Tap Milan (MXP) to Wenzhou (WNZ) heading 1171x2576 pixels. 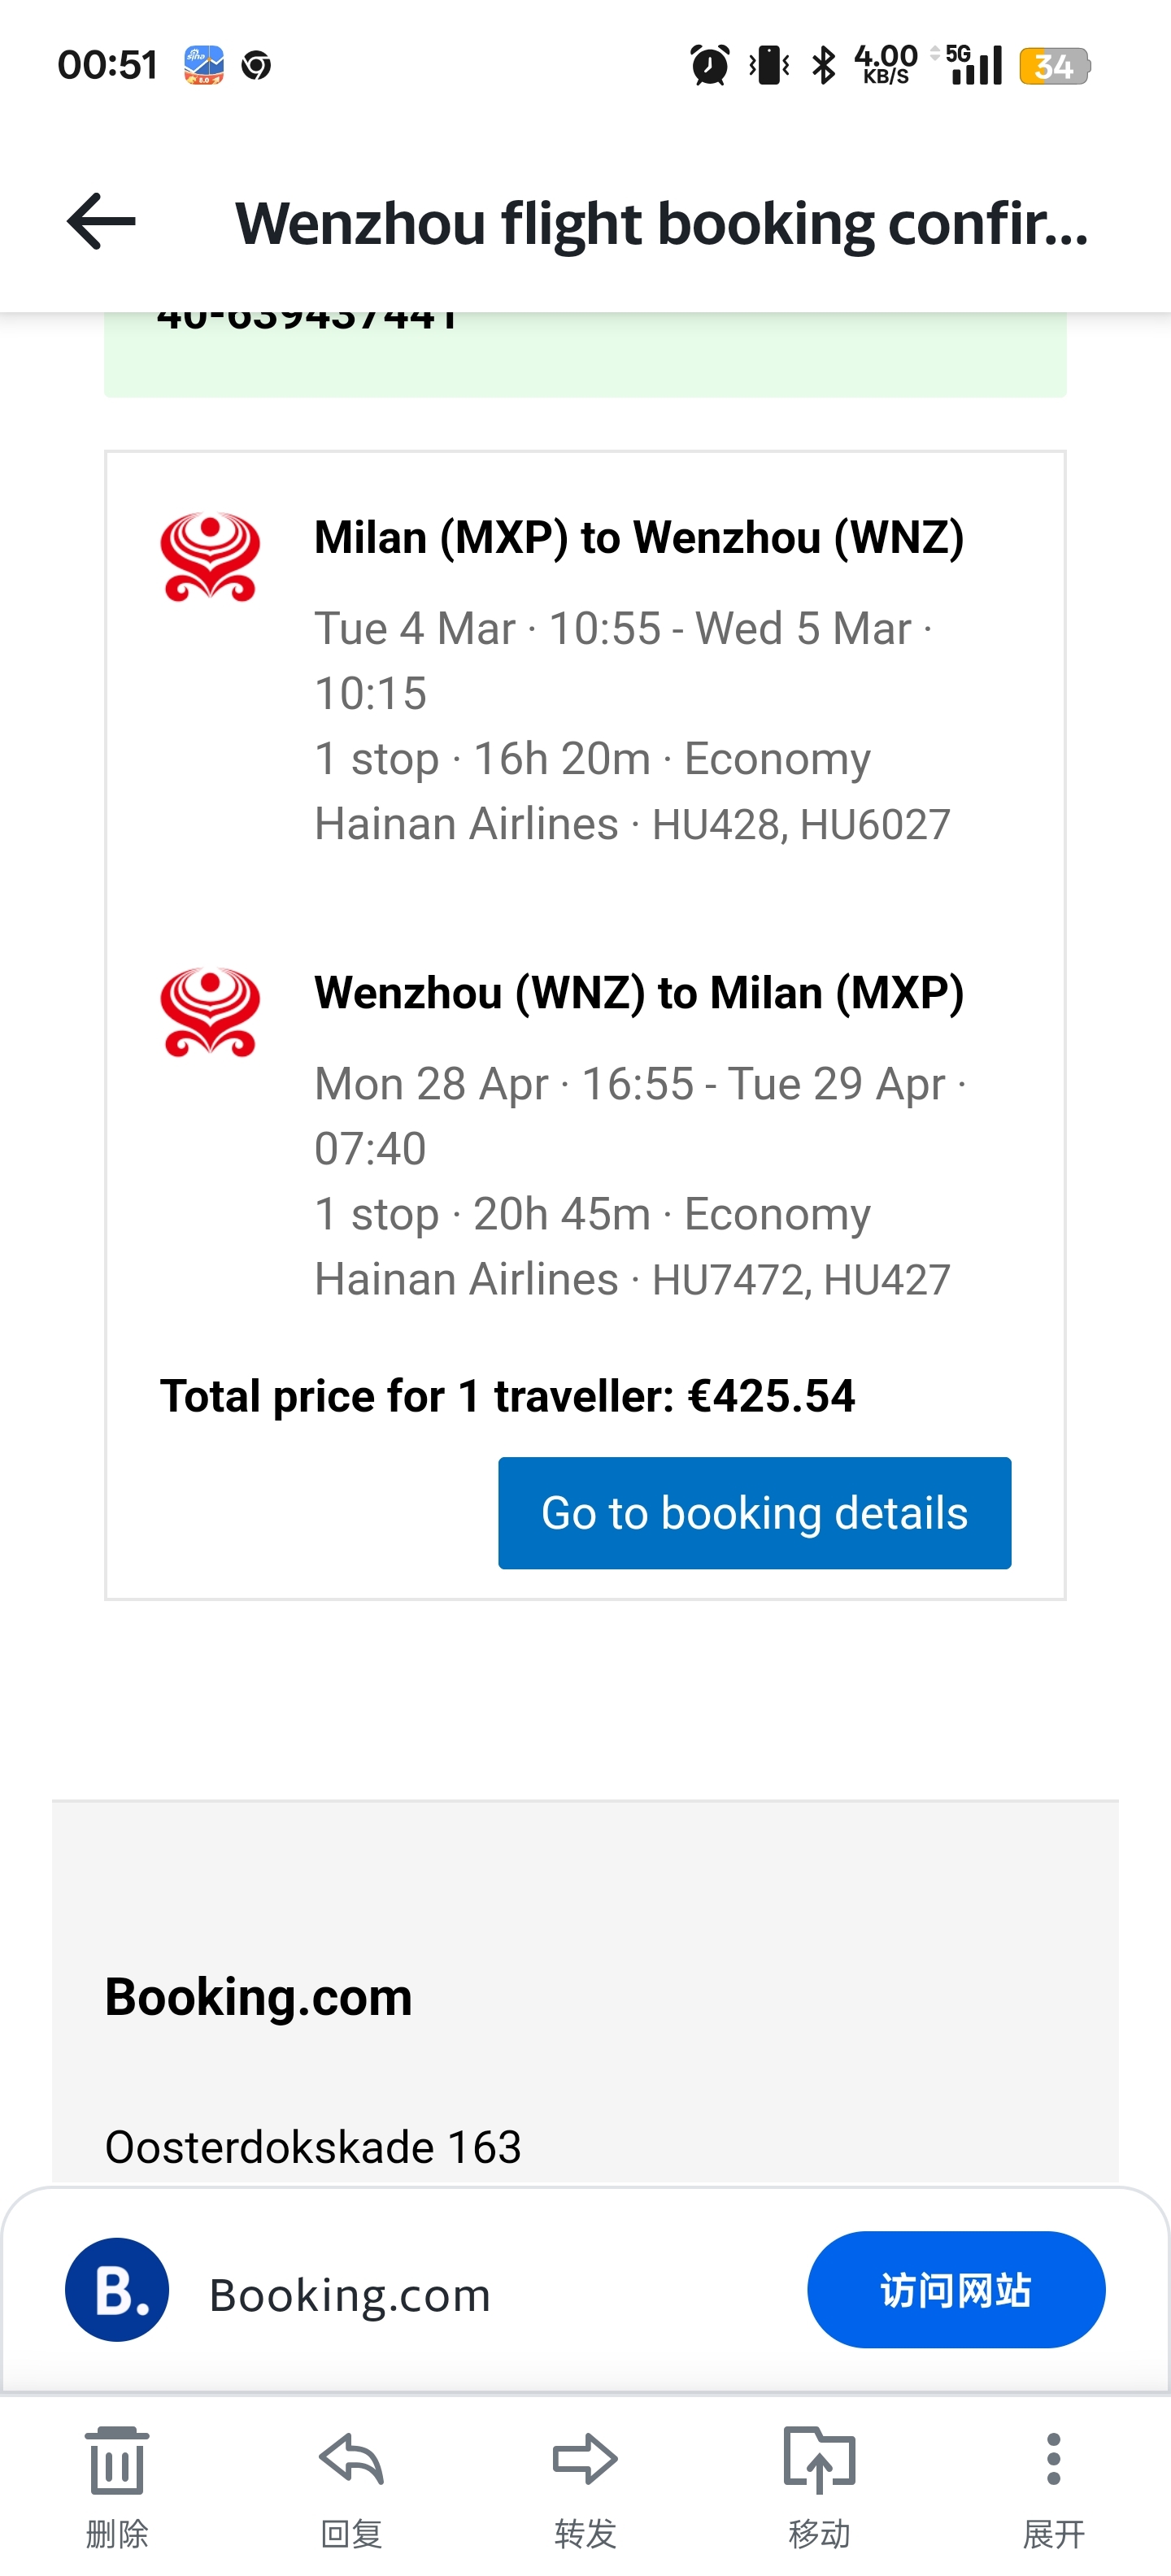click(x=639, y=538)
